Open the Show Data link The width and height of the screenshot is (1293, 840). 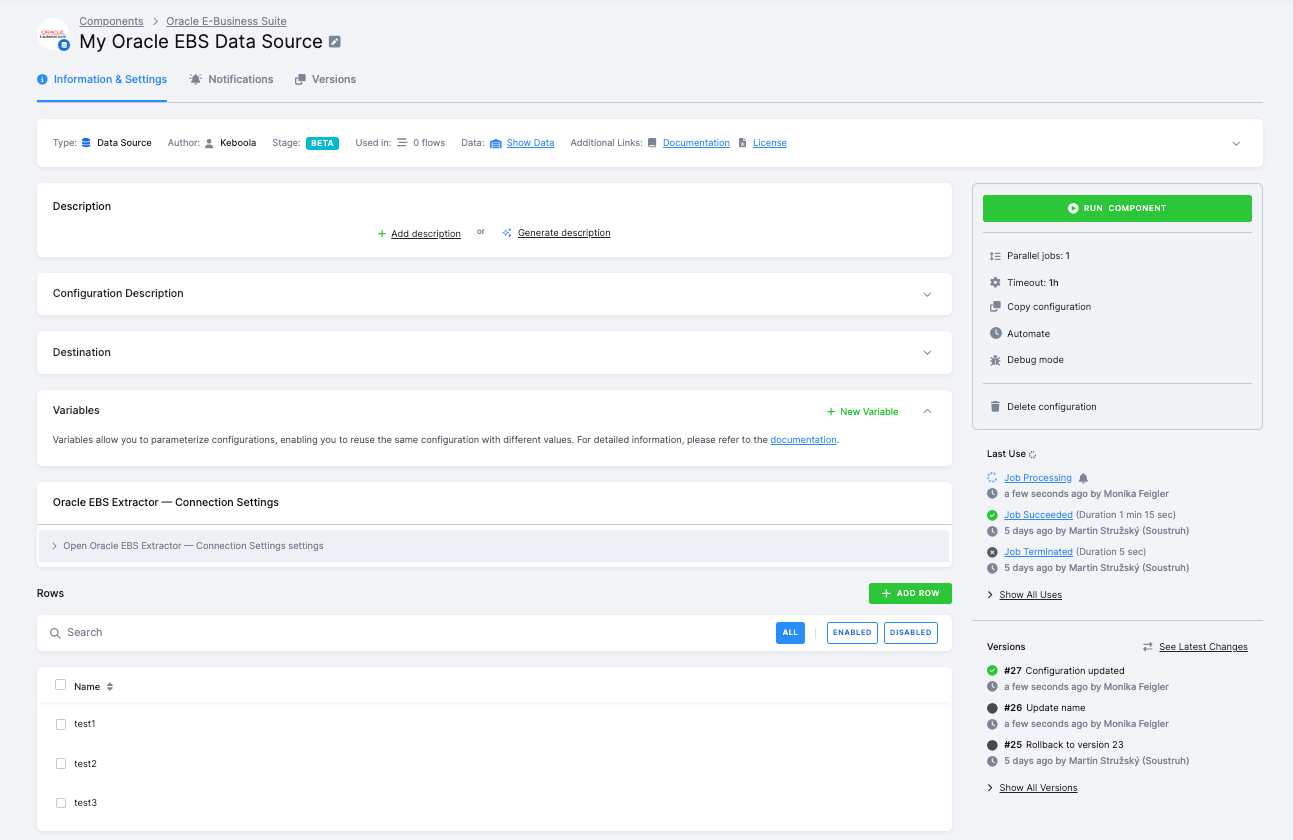pyautogui.click(x=530, y=143)
